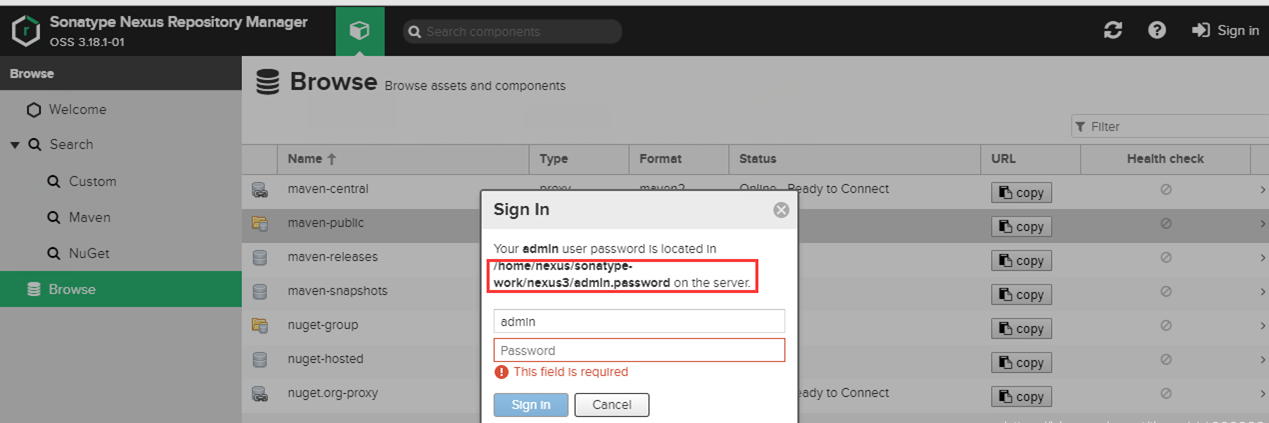Open nuget-group row chevron arrow
The image size is (1269, 423).
1262,326
